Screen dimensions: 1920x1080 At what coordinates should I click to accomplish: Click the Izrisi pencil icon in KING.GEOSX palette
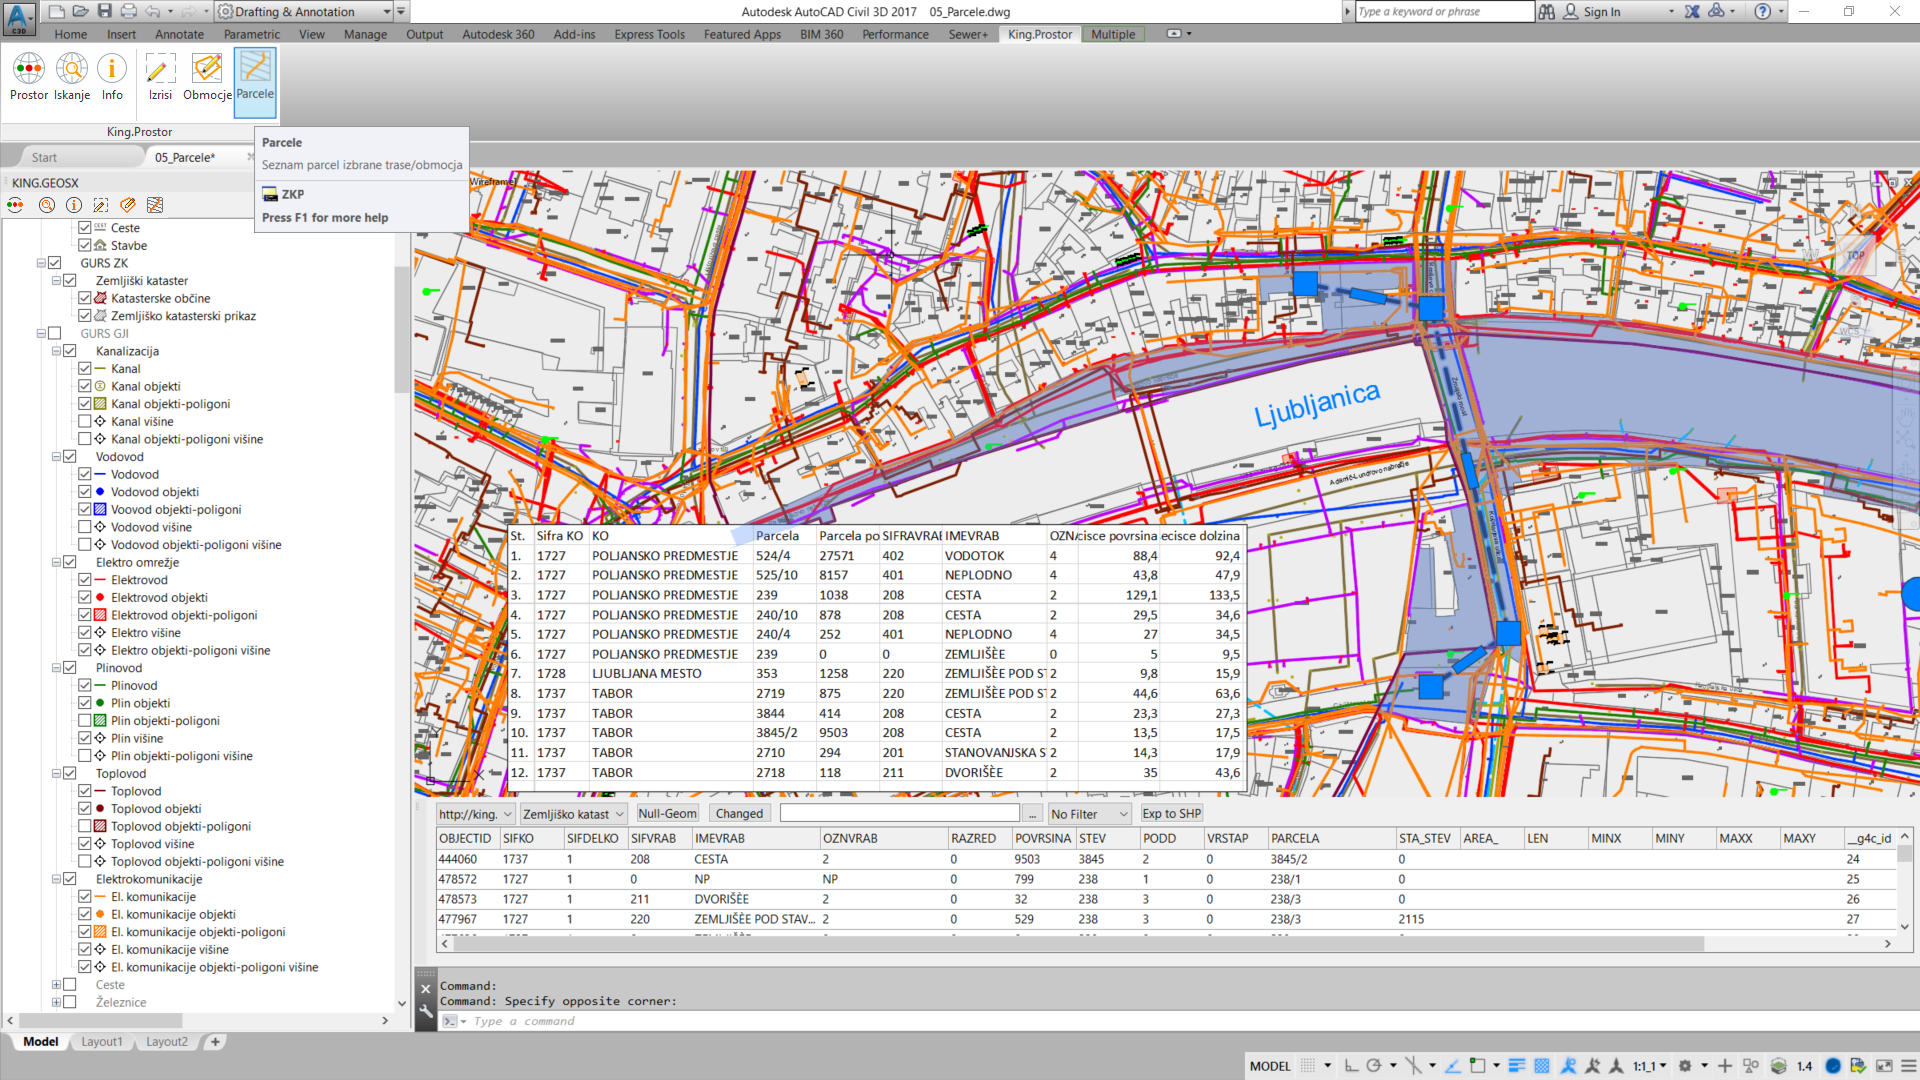[x=101, y=205]
